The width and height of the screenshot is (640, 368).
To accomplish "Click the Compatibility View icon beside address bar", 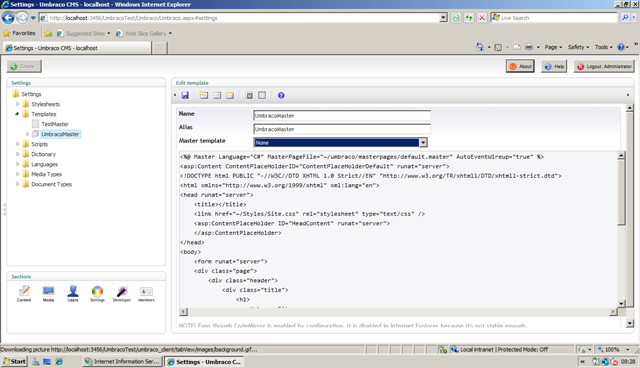I will [x=456, y=18].
